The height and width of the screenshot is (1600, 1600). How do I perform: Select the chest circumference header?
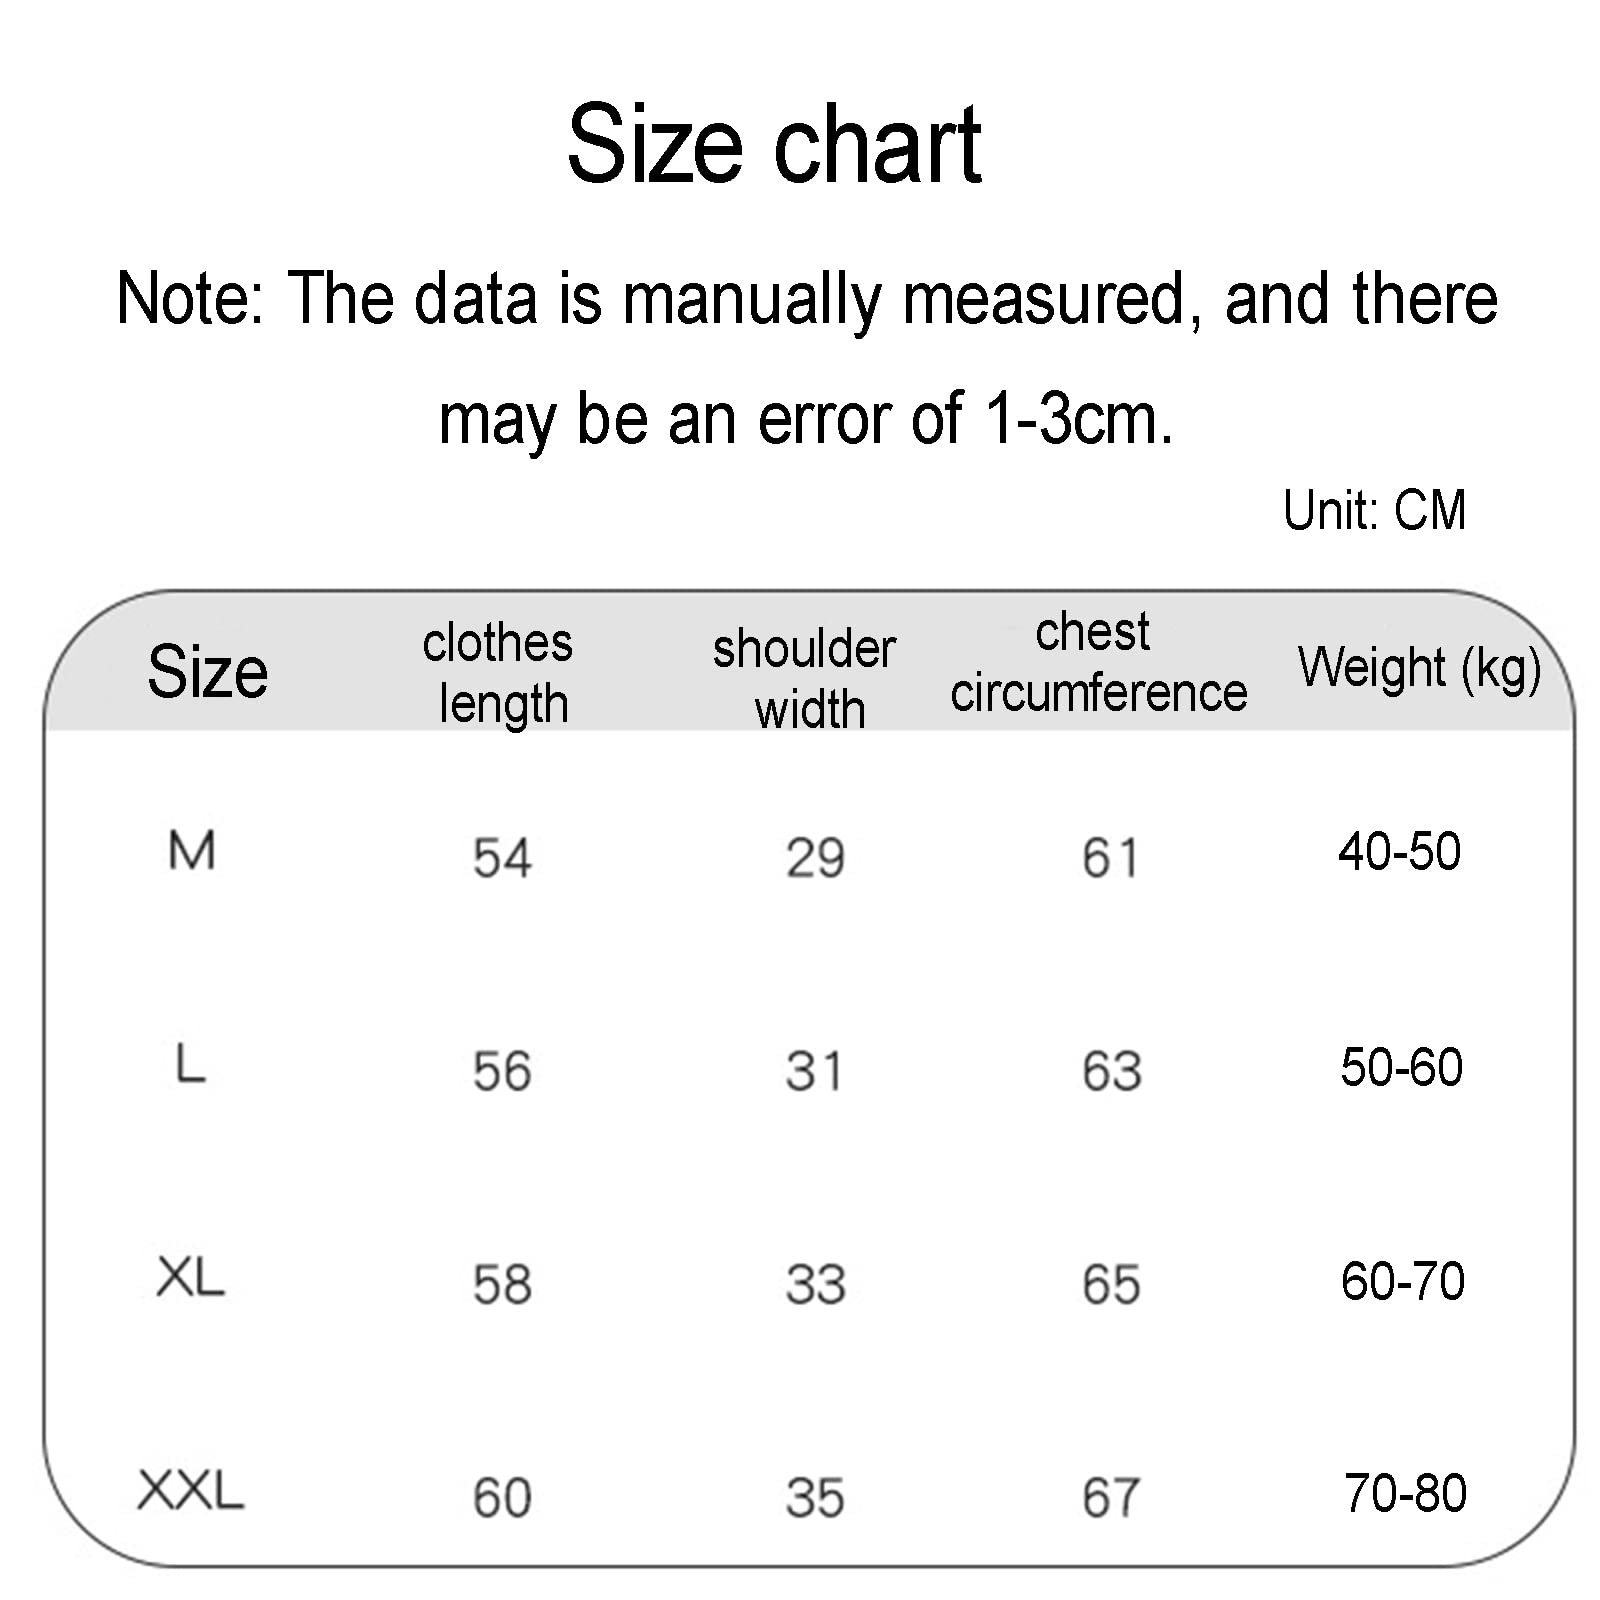pyautogui.click(x=1099, y=663)
